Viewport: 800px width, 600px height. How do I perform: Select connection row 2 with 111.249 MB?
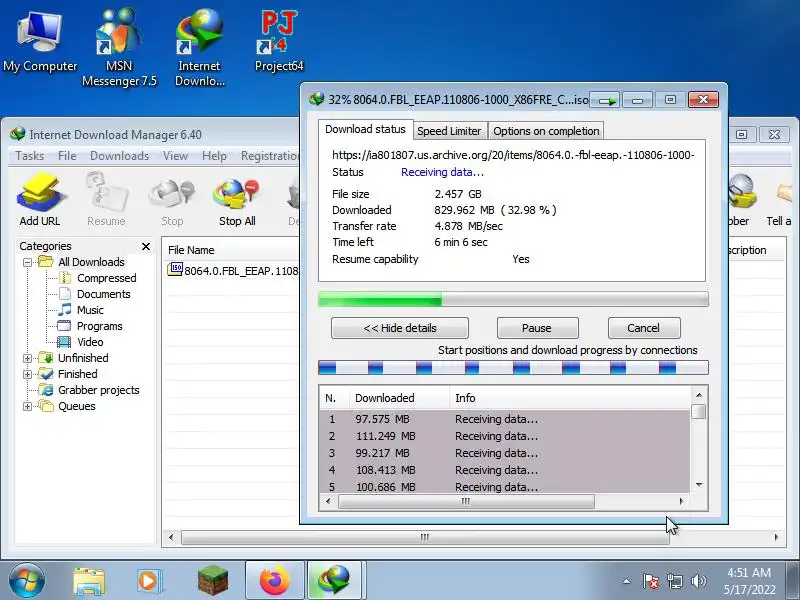click(505, 436)
